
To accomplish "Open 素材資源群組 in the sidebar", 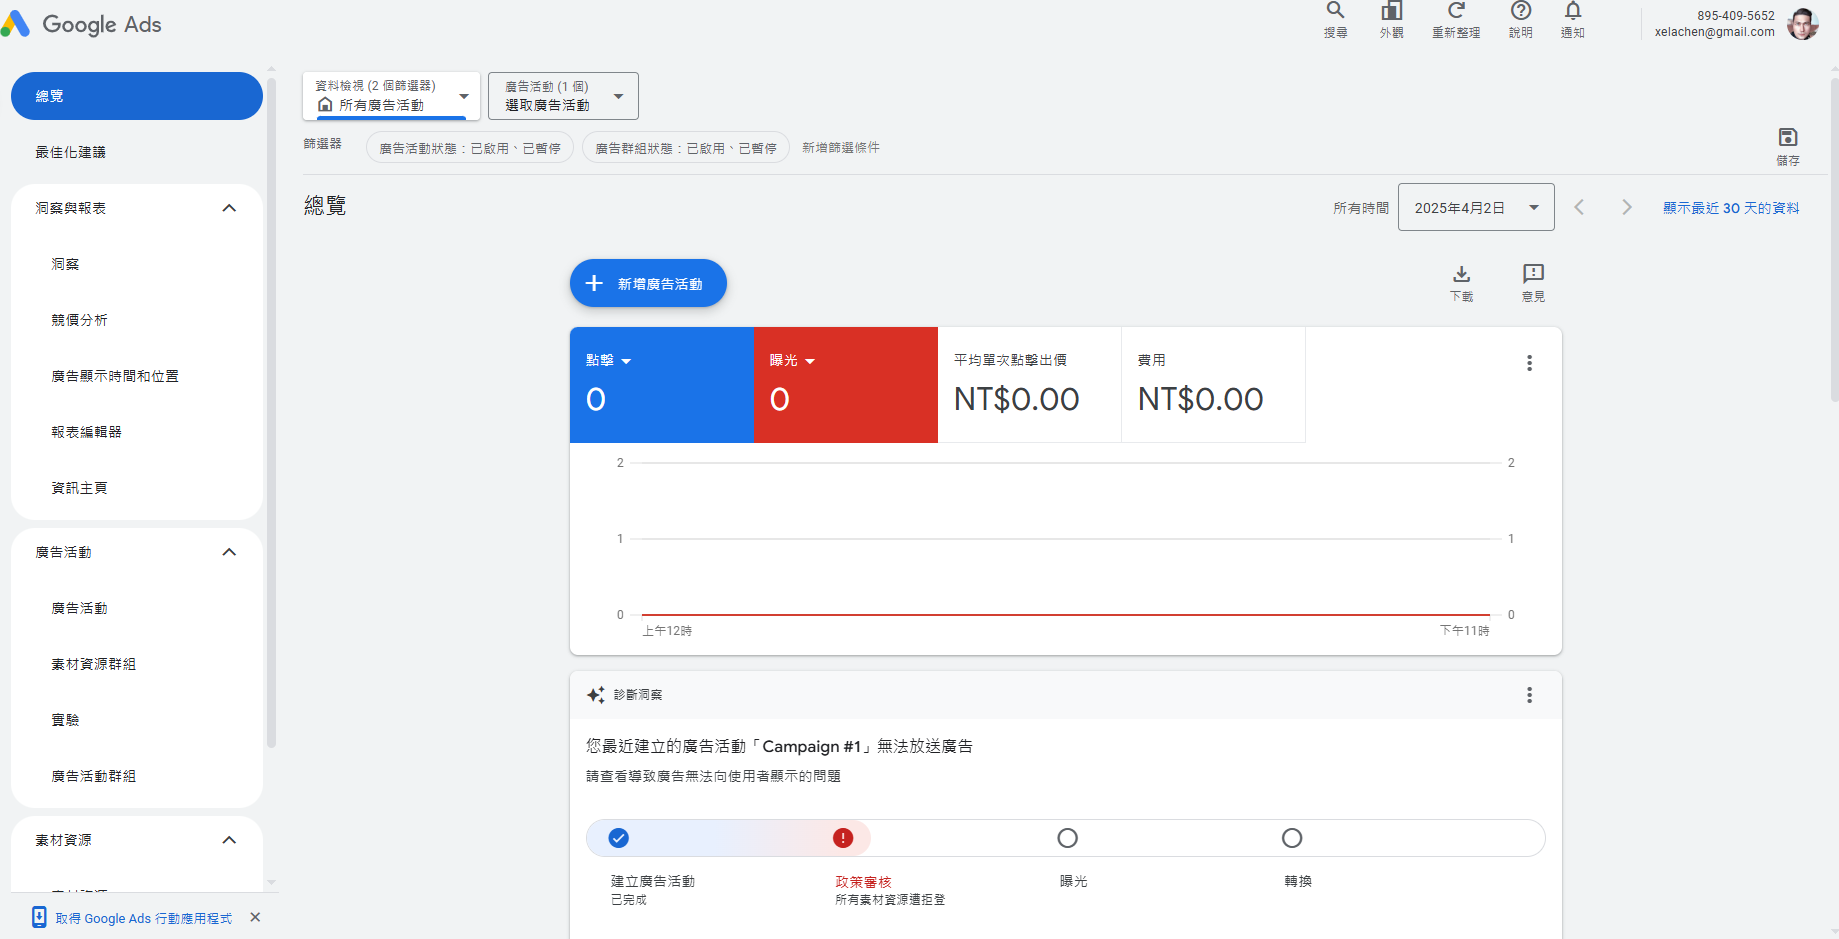I will pos(137,664).
